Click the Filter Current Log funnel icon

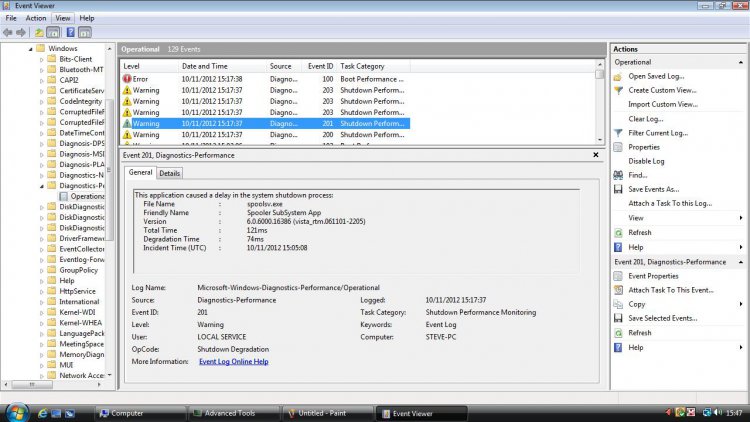618,133
